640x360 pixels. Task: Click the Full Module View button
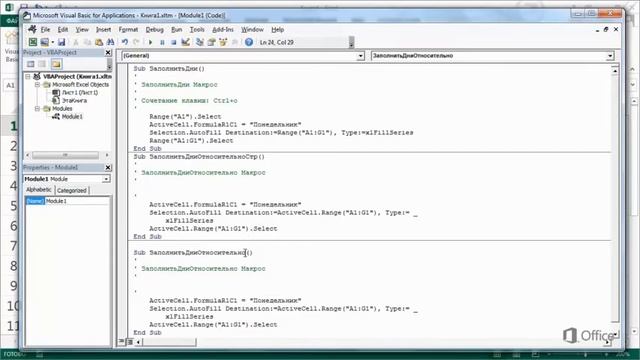click(x=130, y=342)
